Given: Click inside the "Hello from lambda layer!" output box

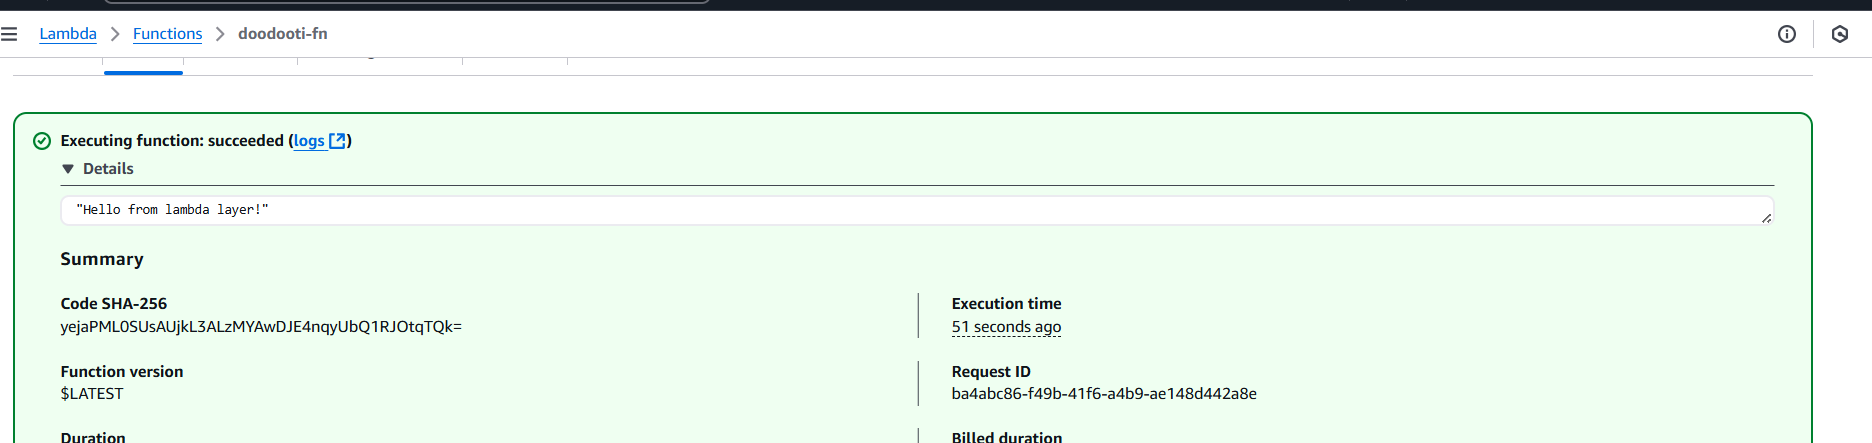Looking at the screenshot, I should point(917,210).
